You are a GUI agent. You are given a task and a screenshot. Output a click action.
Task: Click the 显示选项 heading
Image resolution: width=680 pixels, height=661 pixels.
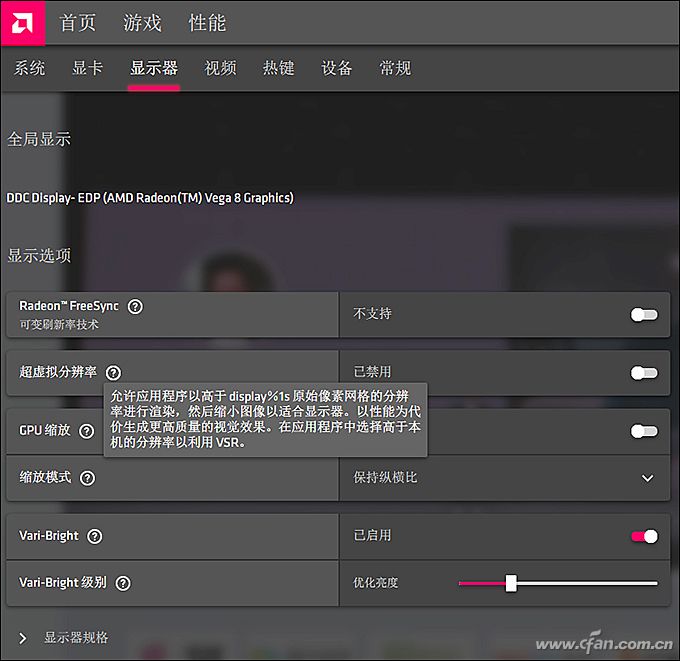pos(39,255)
